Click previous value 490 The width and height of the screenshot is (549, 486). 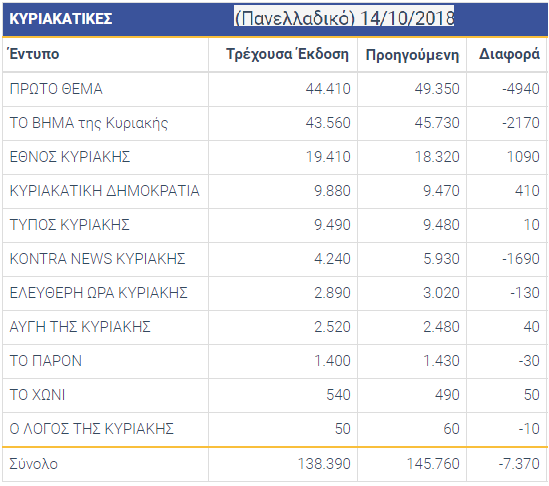coord(447,394)
